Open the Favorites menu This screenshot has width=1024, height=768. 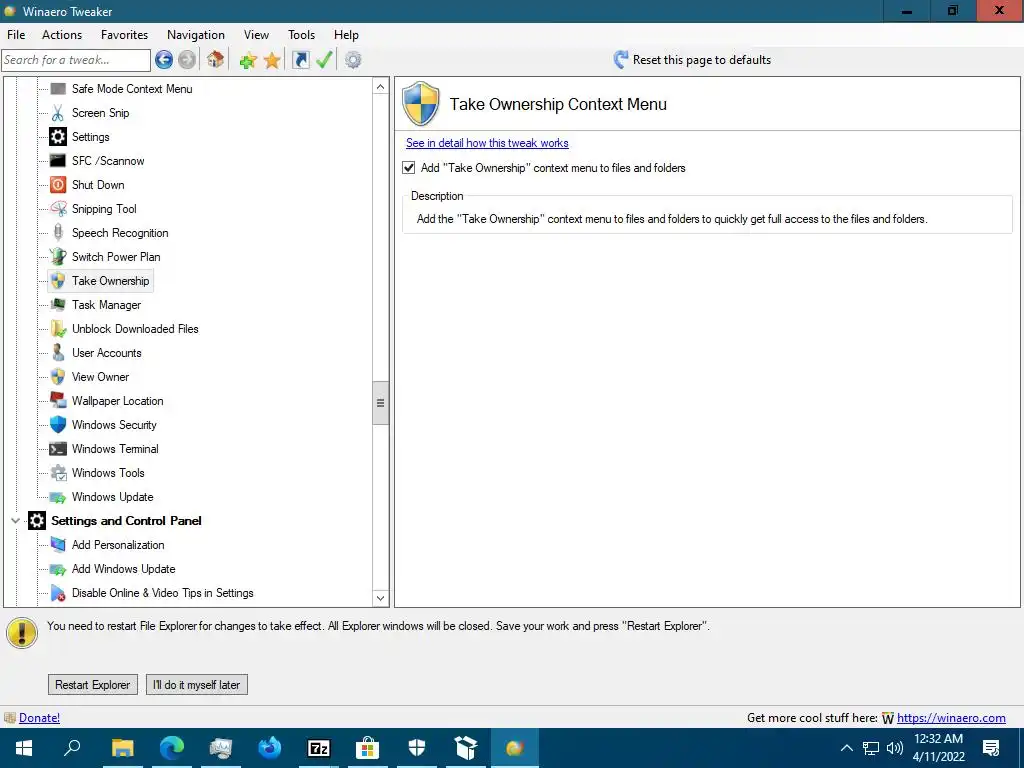124,35
